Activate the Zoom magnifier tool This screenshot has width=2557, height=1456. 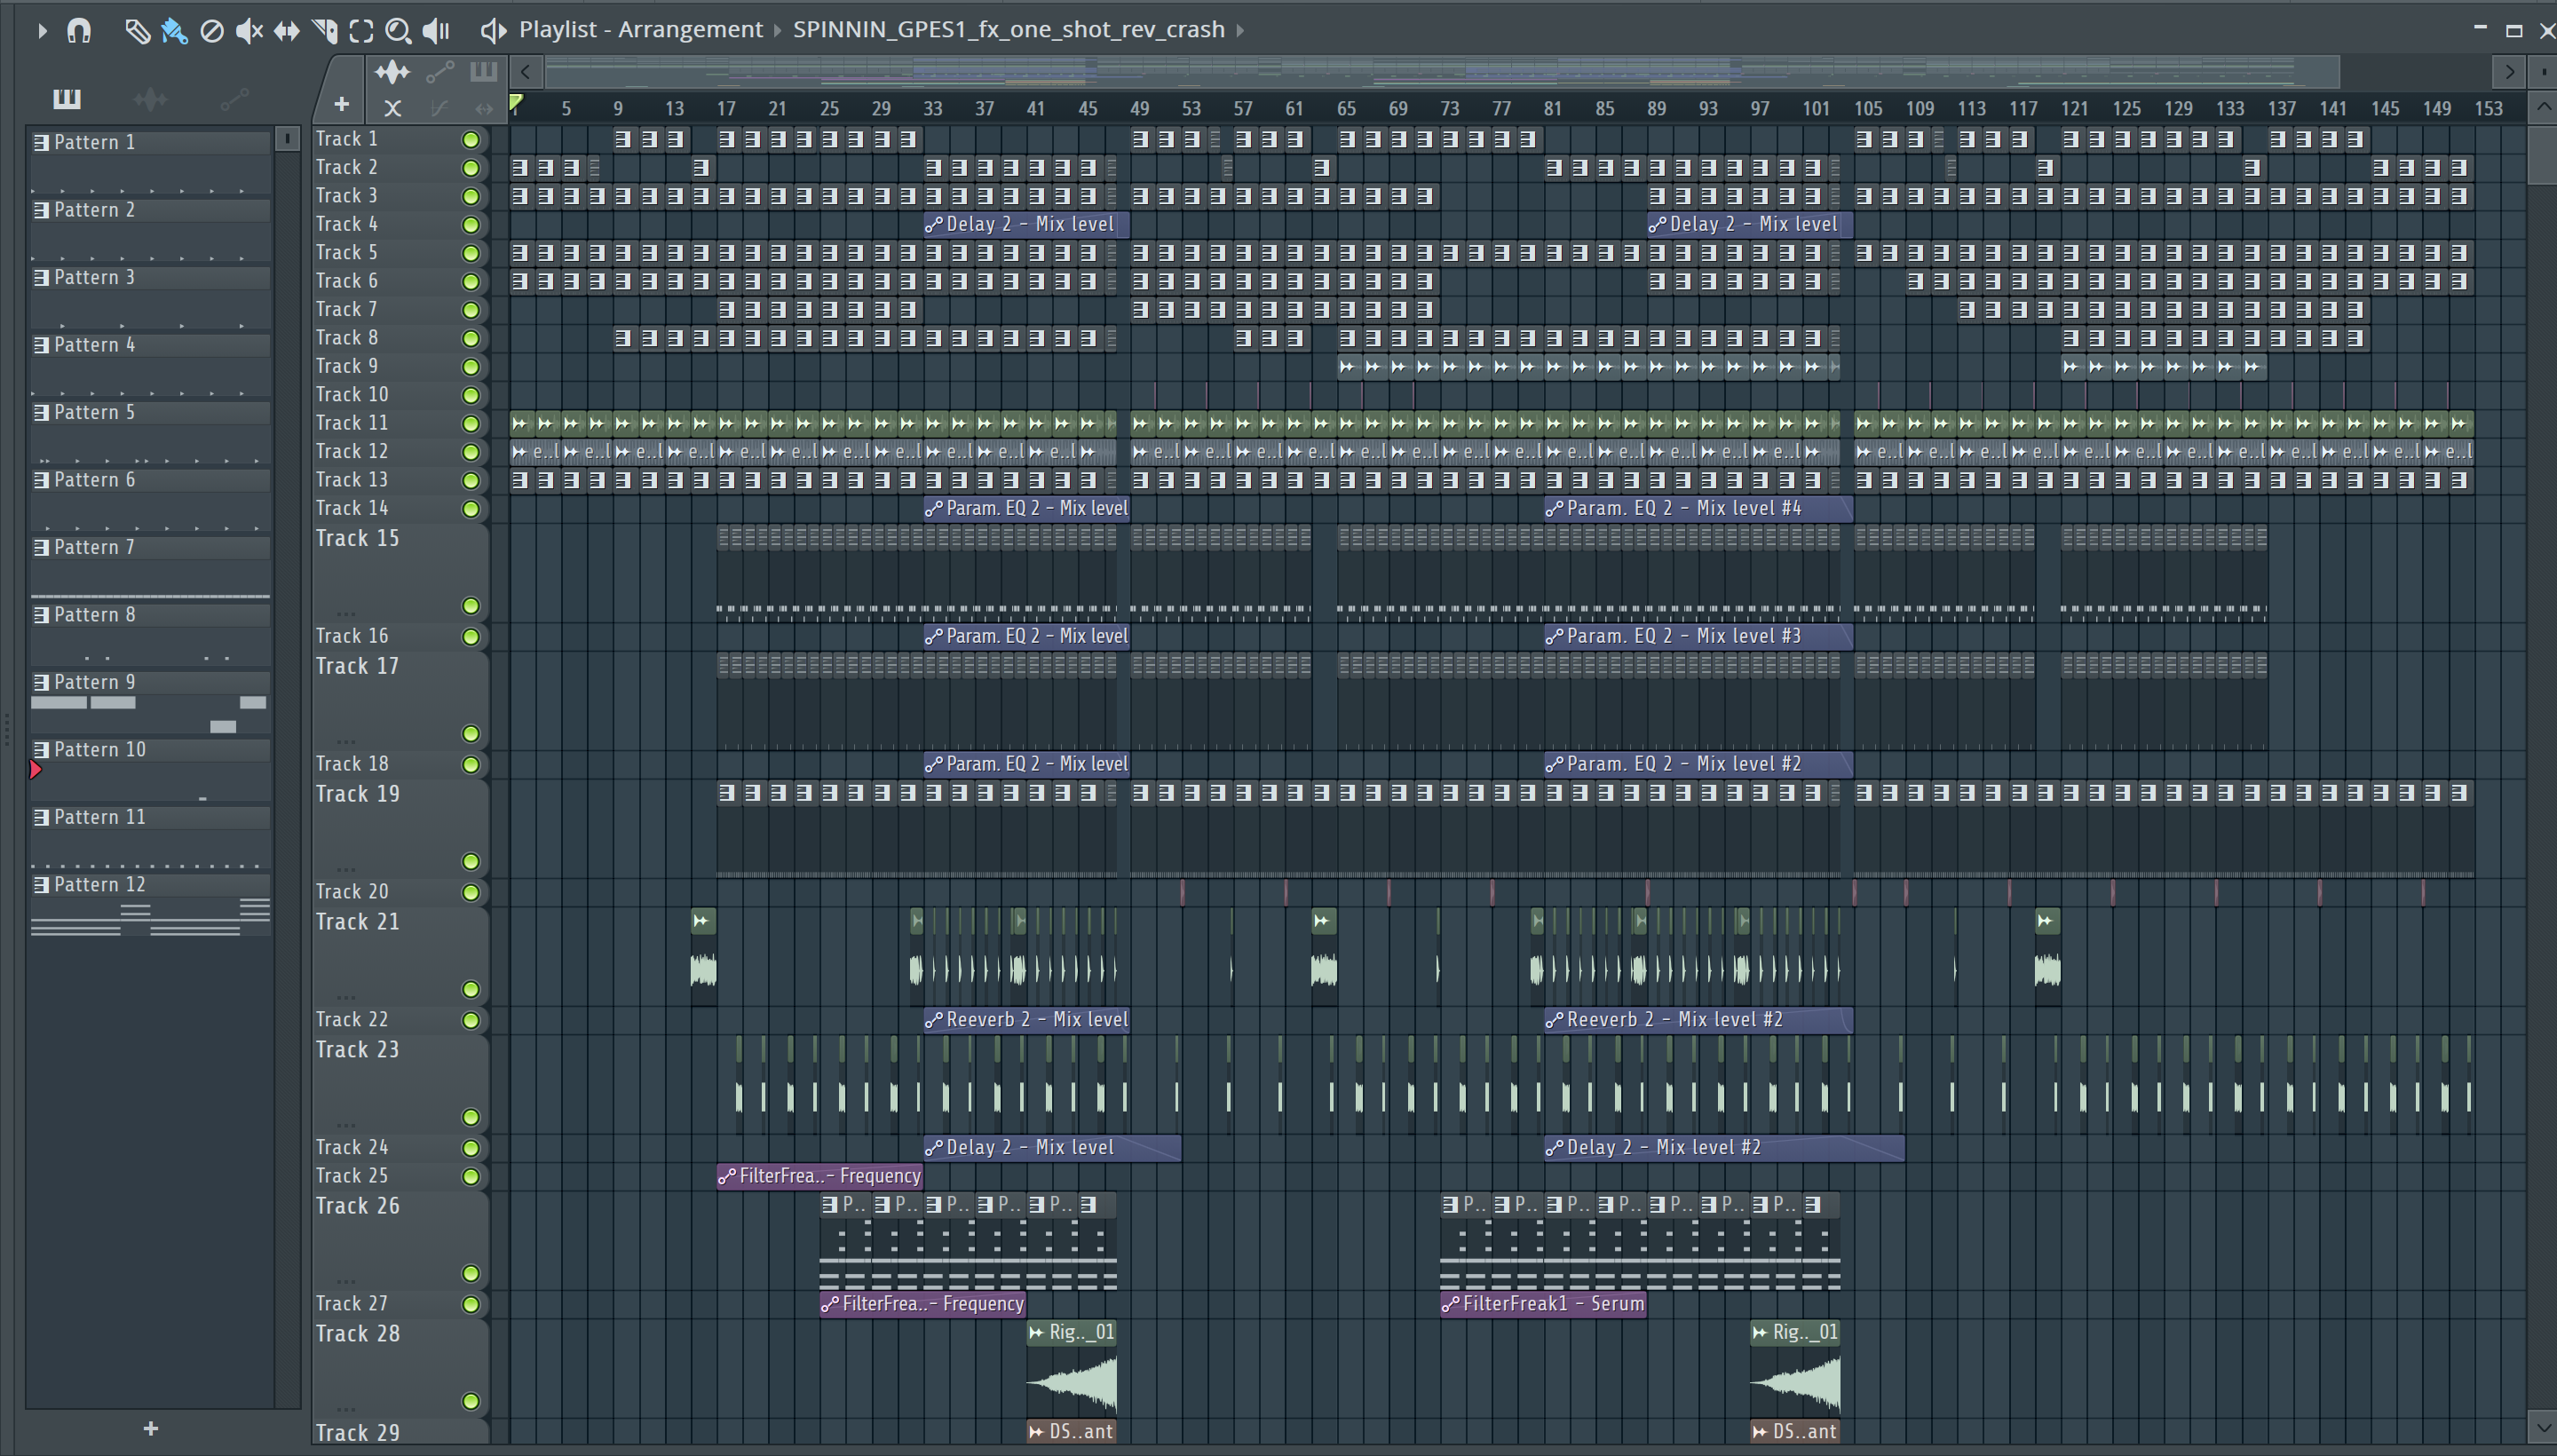pos(398,31)
